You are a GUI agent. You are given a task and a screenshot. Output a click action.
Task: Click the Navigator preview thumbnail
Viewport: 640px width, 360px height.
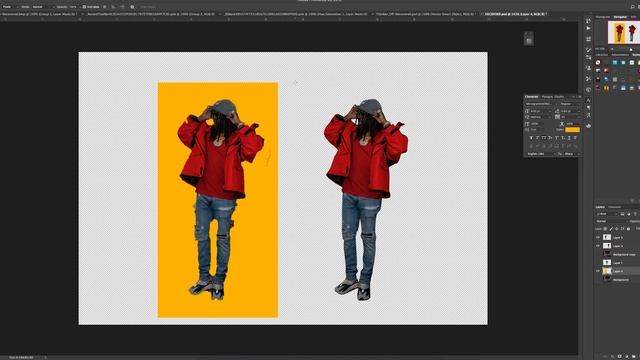click(624, 32)
